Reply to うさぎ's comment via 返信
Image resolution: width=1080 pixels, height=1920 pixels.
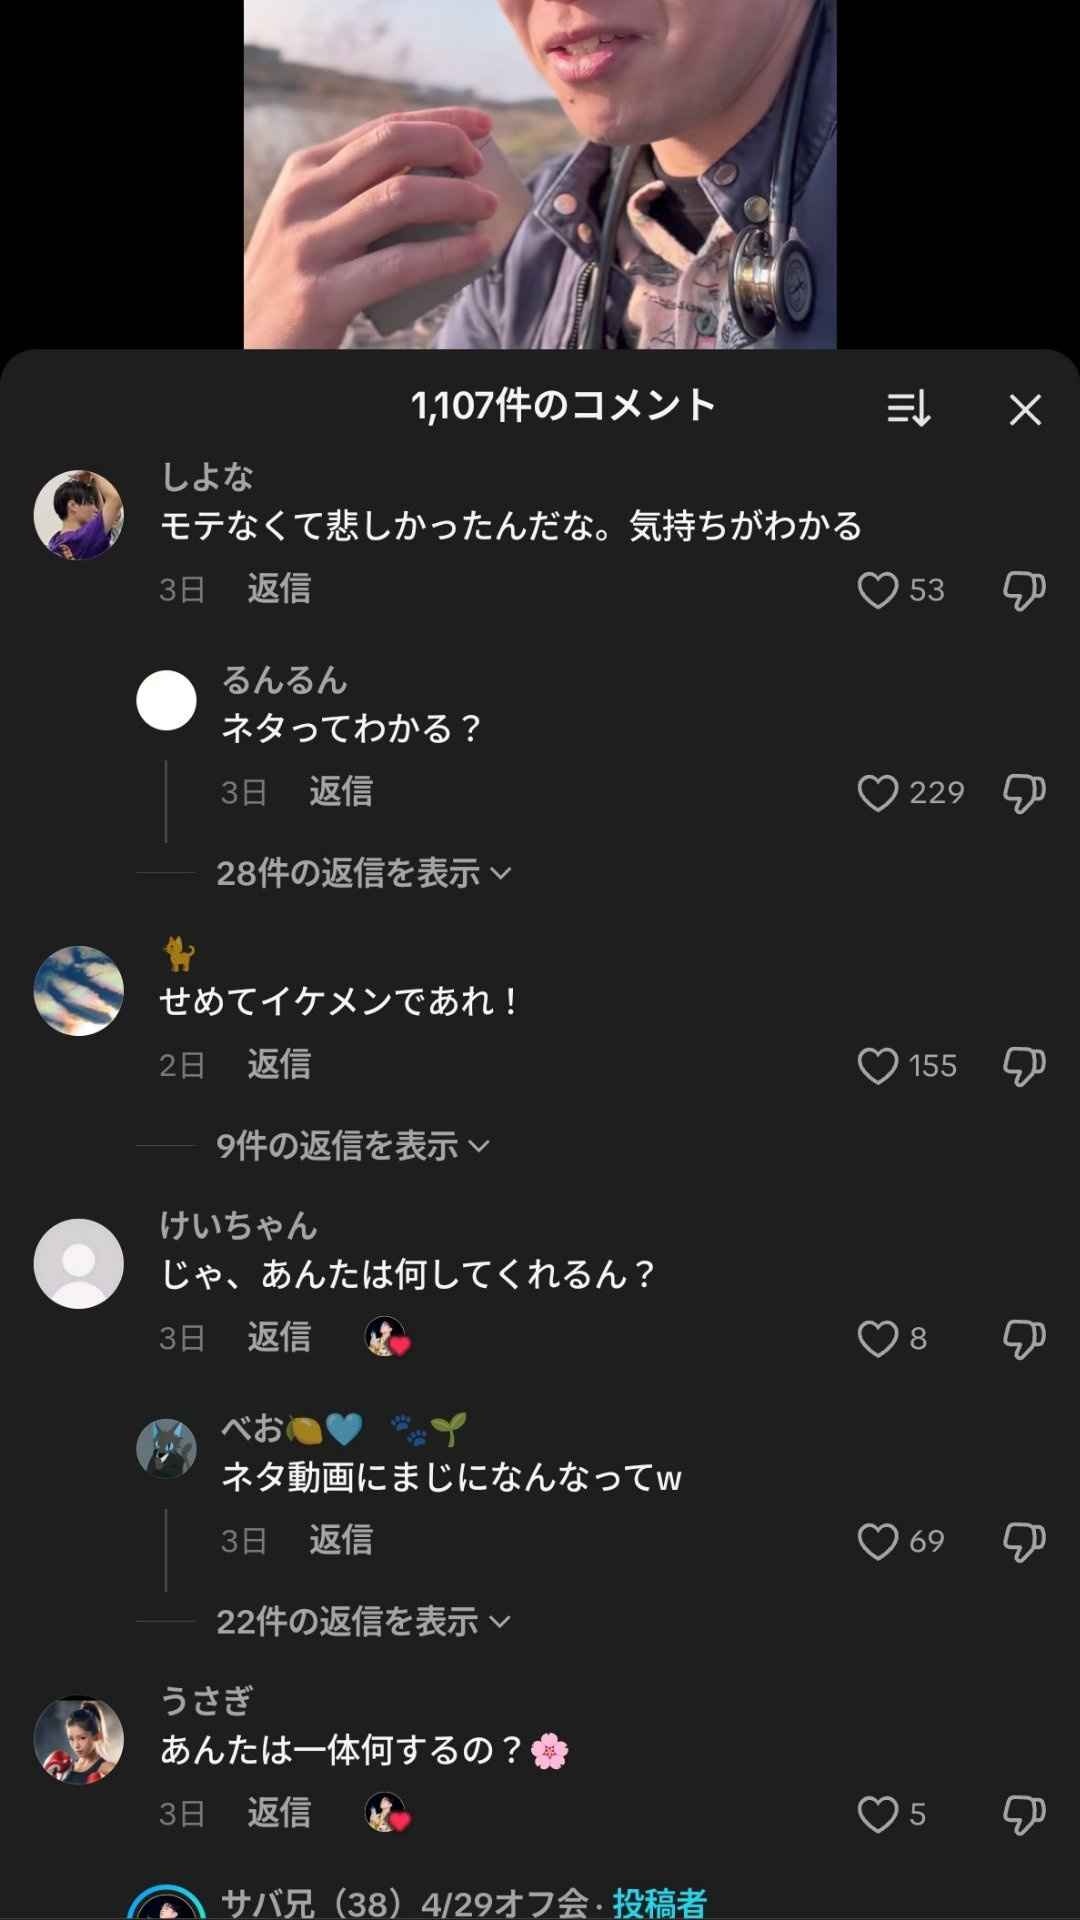pos(279,1813)
